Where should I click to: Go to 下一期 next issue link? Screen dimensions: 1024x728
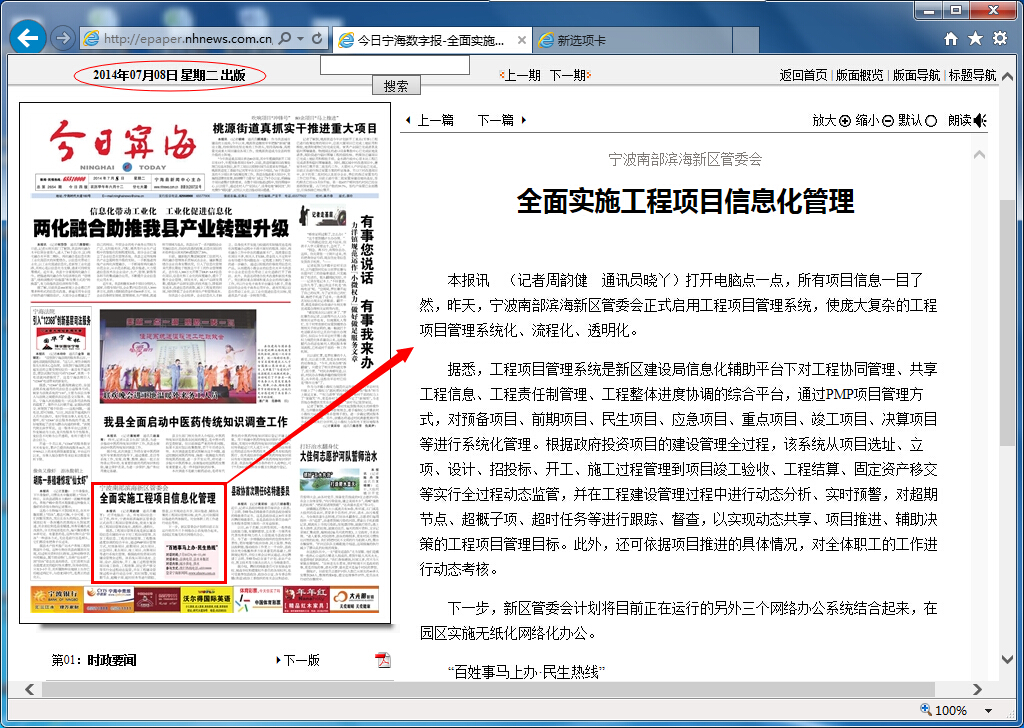coord(568,75)
